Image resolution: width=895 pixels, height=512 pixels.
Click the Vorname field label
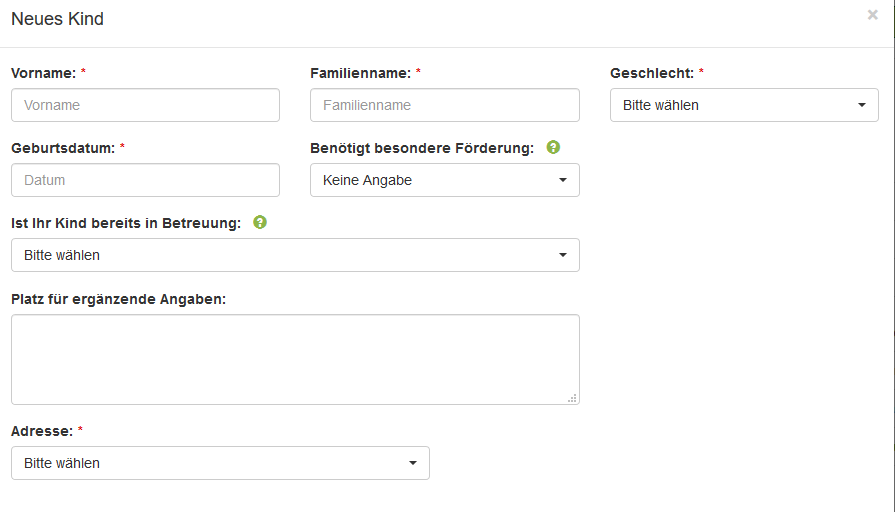click(x=43, y=73)
